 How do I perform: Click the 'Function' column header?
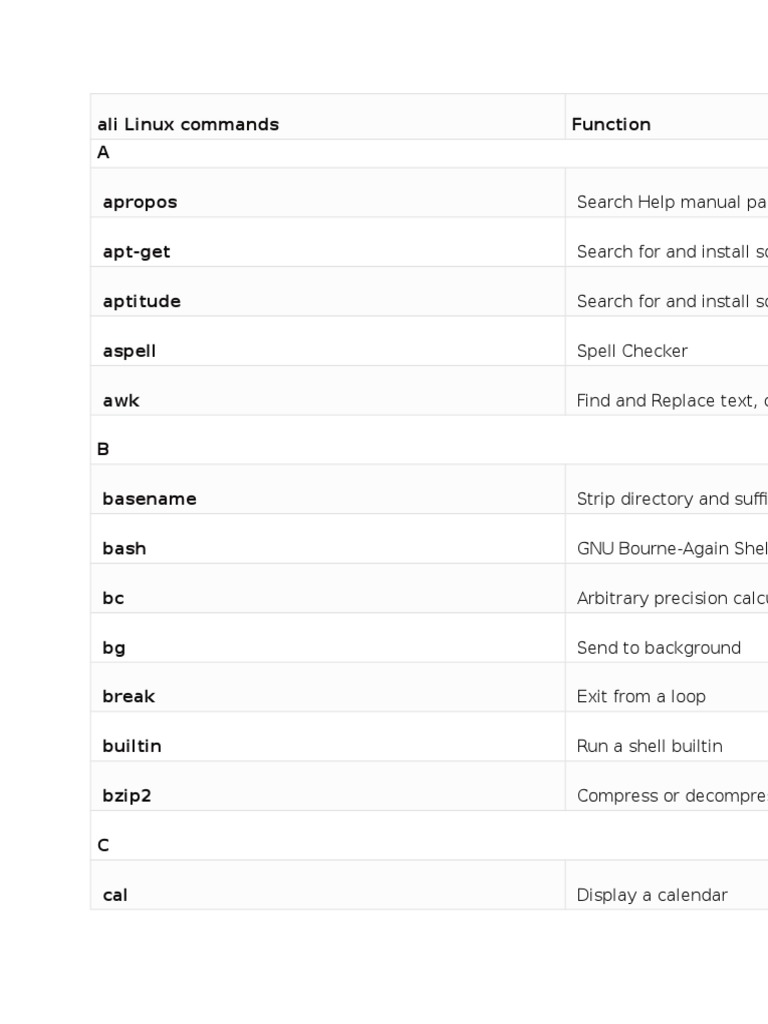coord(611,124)
